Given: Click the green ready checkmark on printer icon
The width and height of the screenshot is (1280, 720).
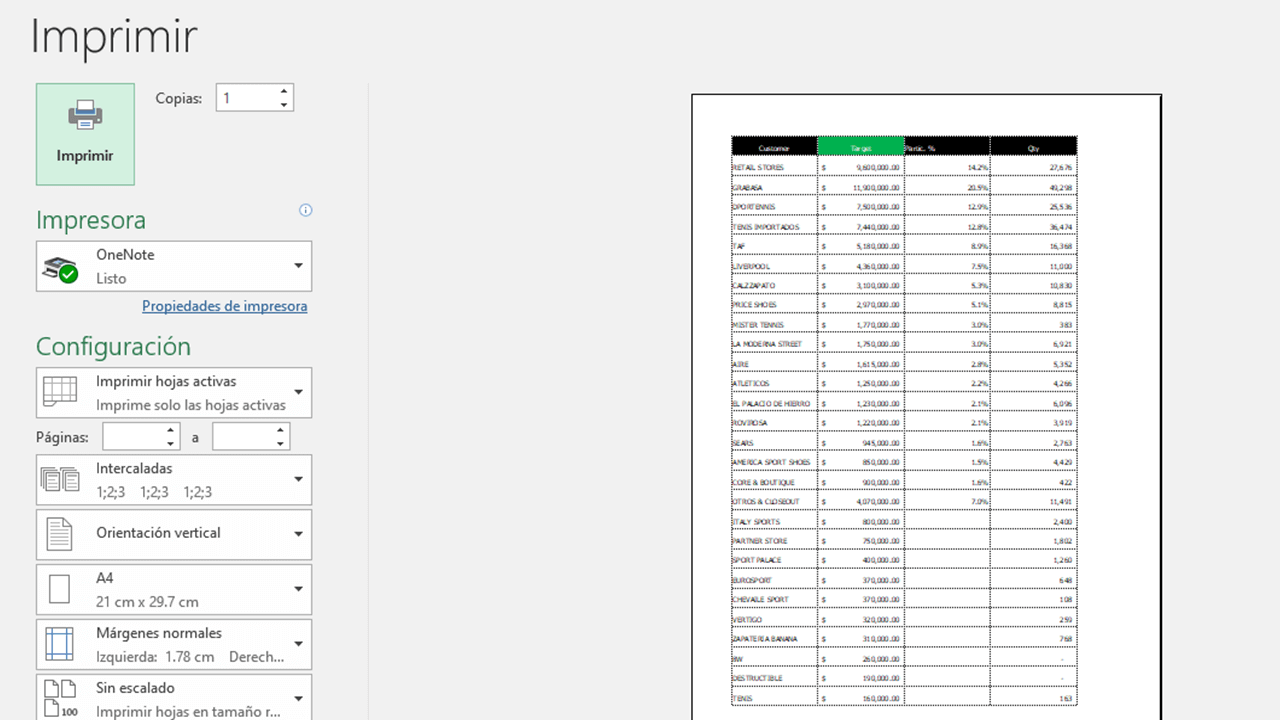Looking at the screenshot, I should tap(71, 274).
